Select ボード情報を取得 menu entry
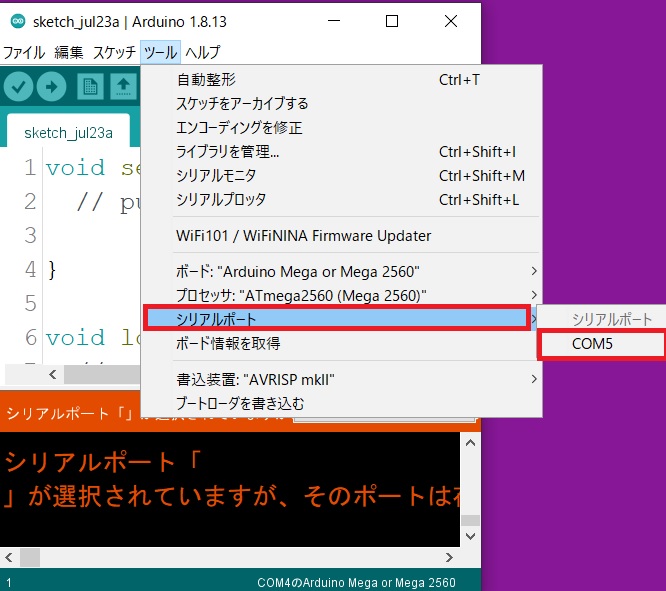The image size is (666, 591). point(341,343)
